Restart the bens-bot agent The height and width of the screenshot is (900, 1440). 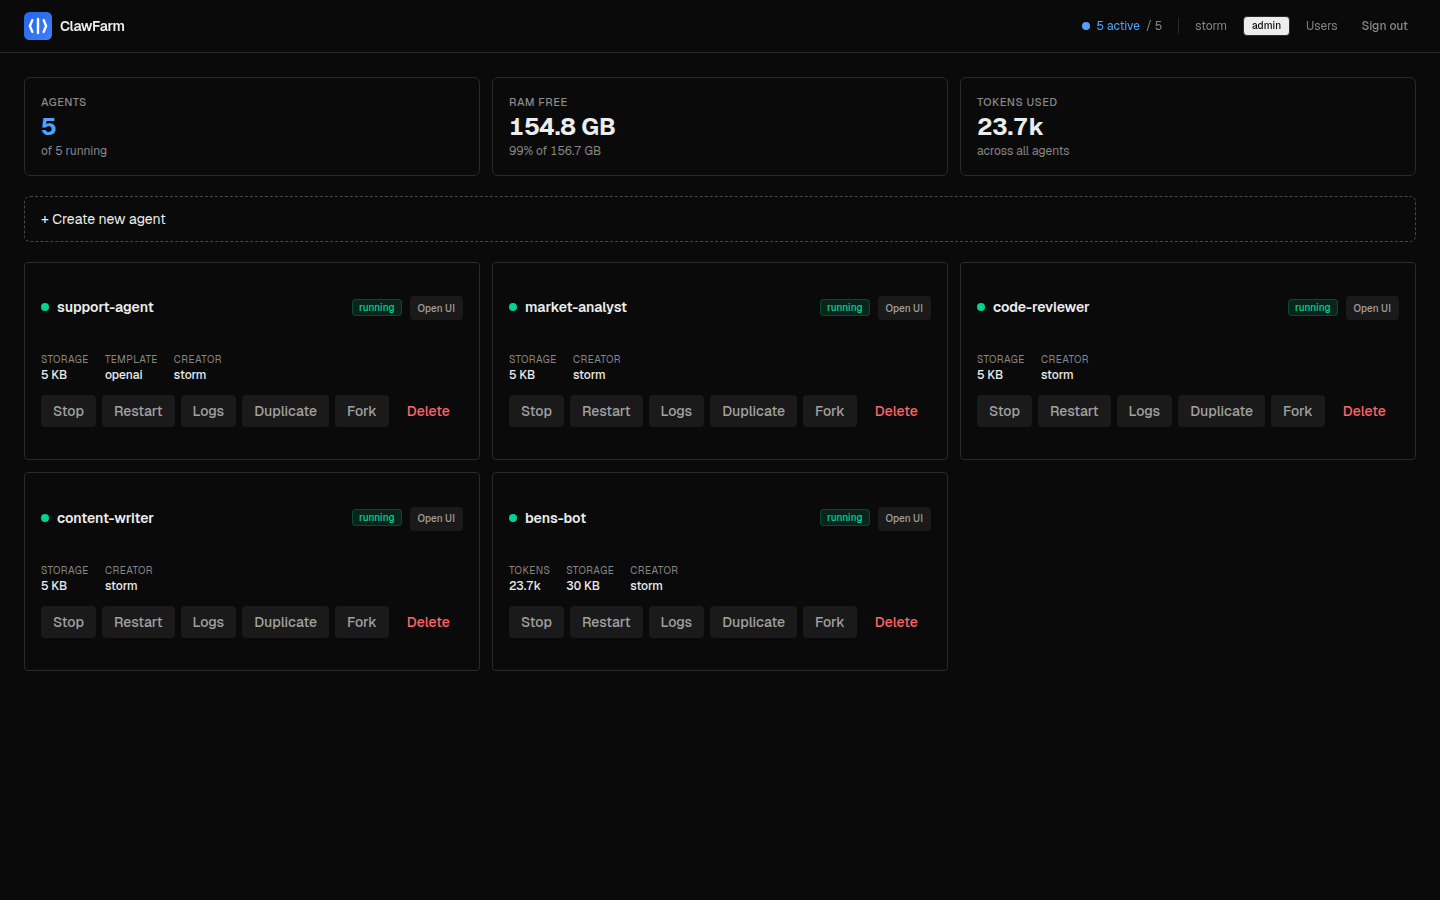pos(606,622)
